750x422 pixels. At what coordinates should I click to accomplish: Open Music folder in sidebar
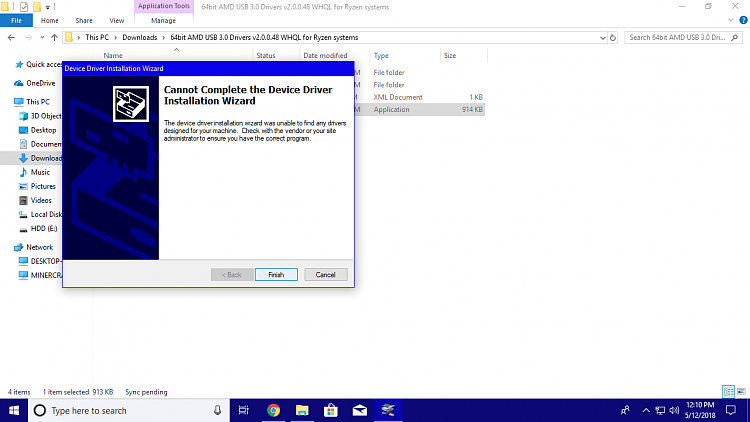pyautogui.click(x=34, y=172)
